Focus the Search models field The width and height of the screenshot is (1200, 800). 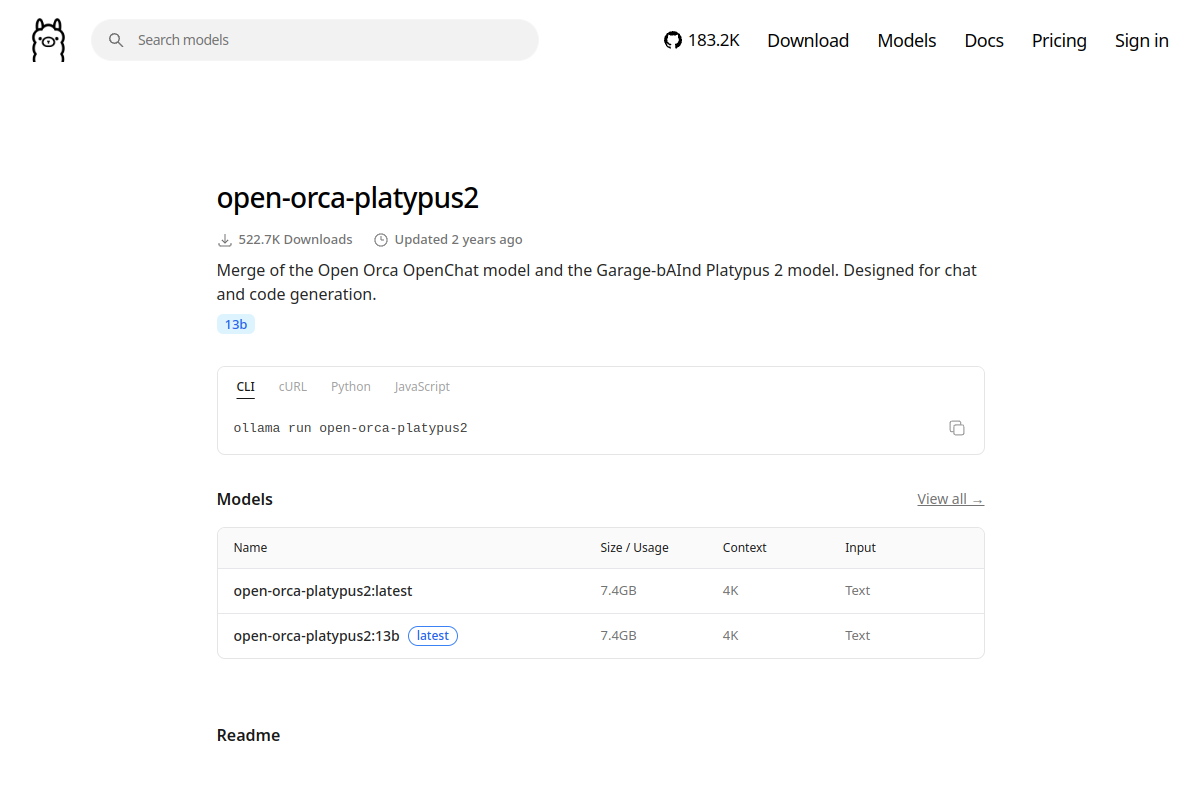[x=315, y=40]
